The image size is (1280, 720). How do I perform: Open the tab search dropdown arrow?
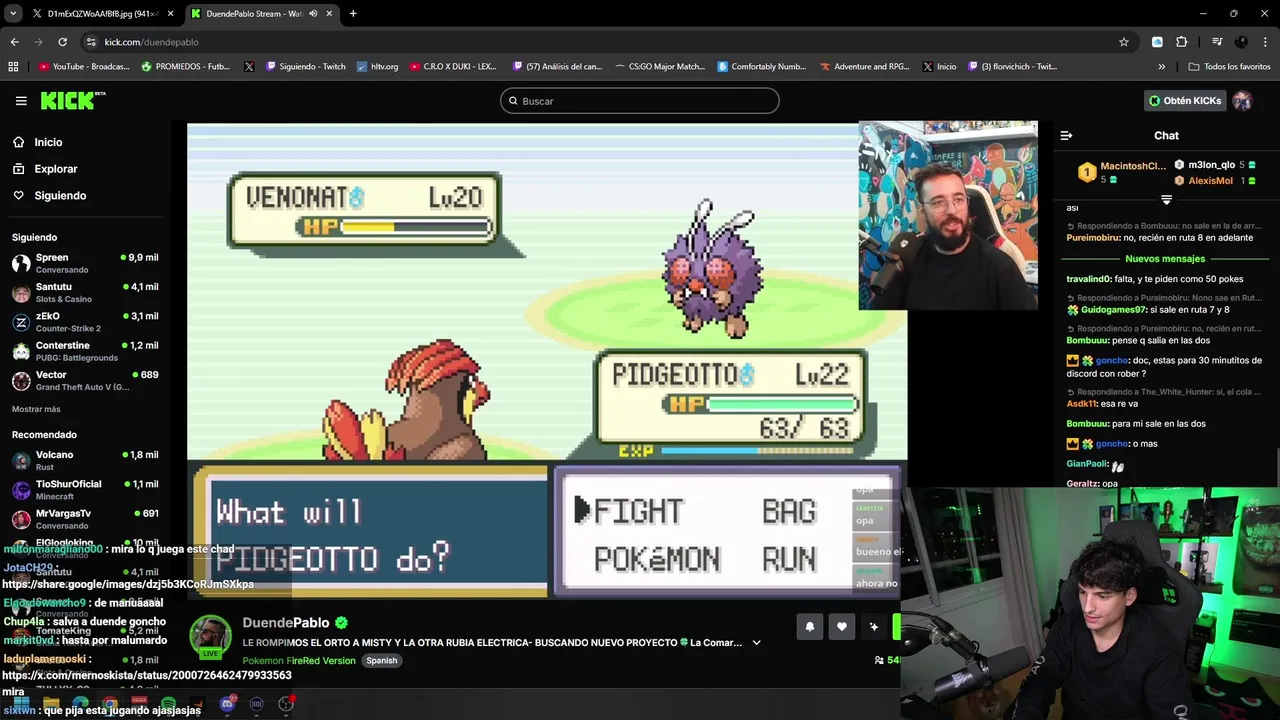click(x=13, y=14)
